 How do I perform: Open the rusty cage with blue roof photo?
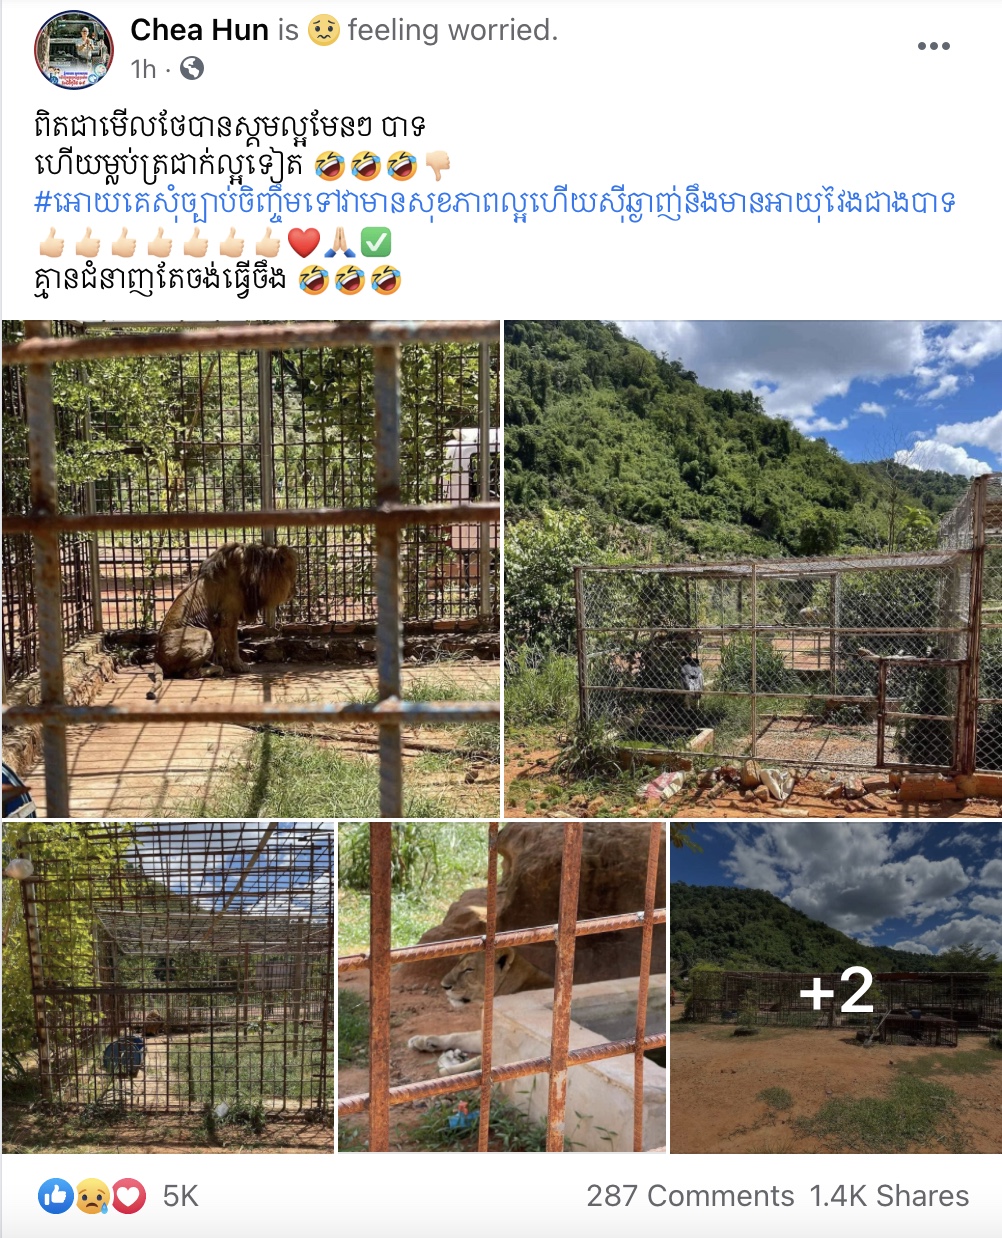point(168,988)
